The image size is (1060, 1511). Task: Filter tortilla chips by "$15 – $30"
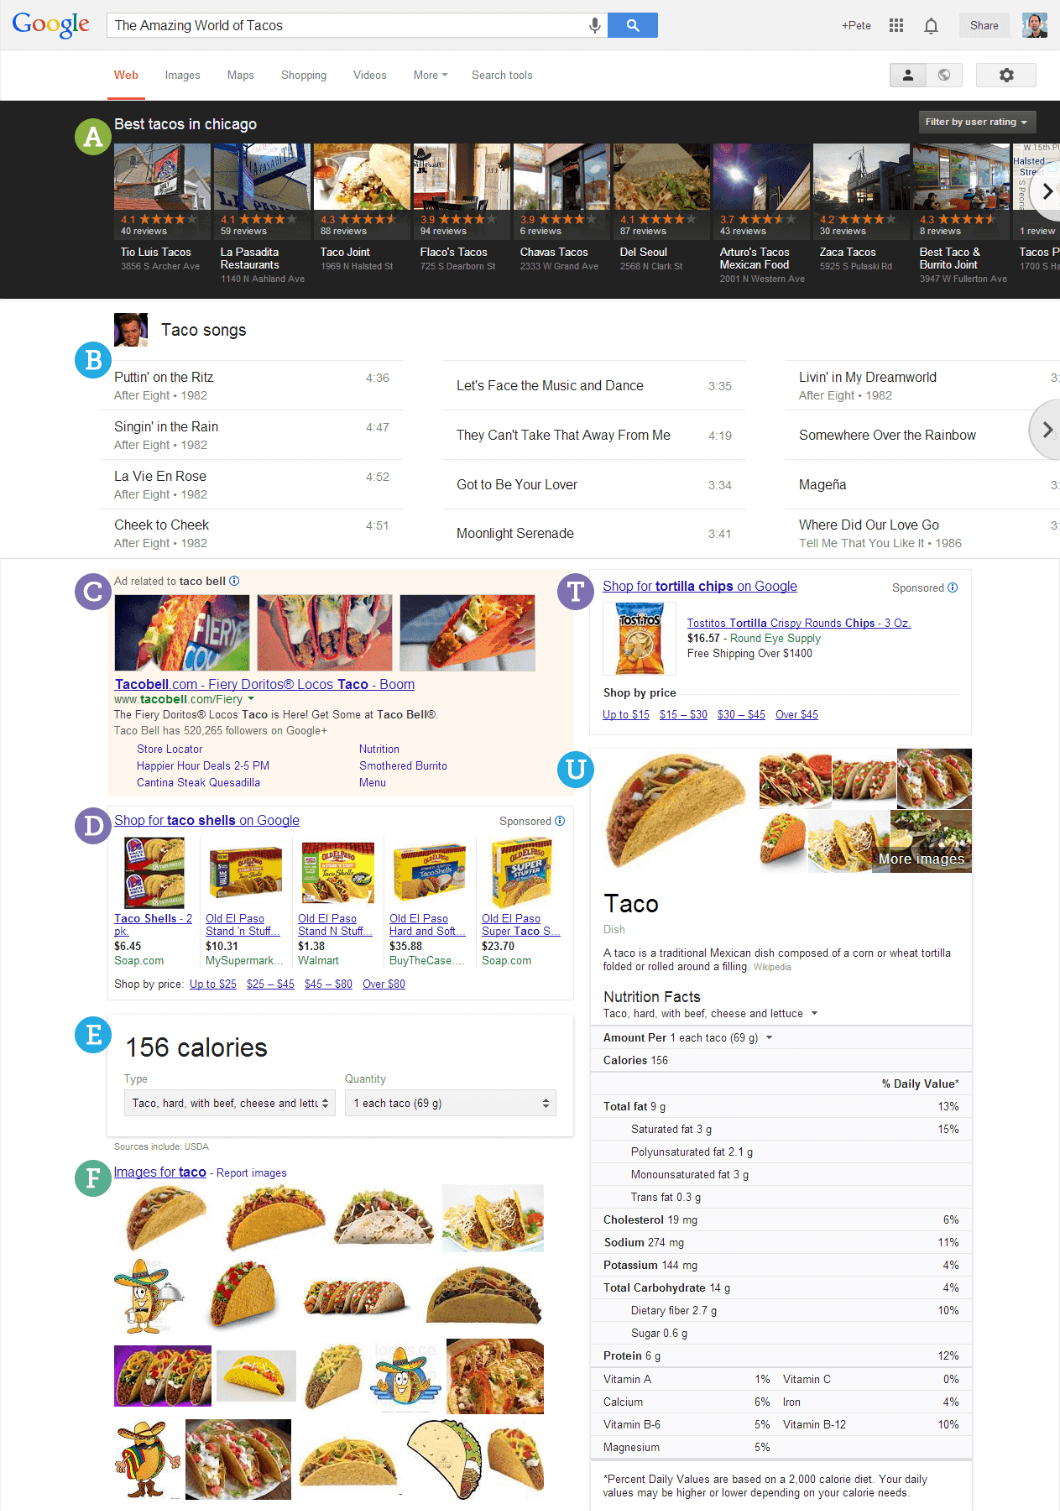pyautogui.click(x=683, y=715)
